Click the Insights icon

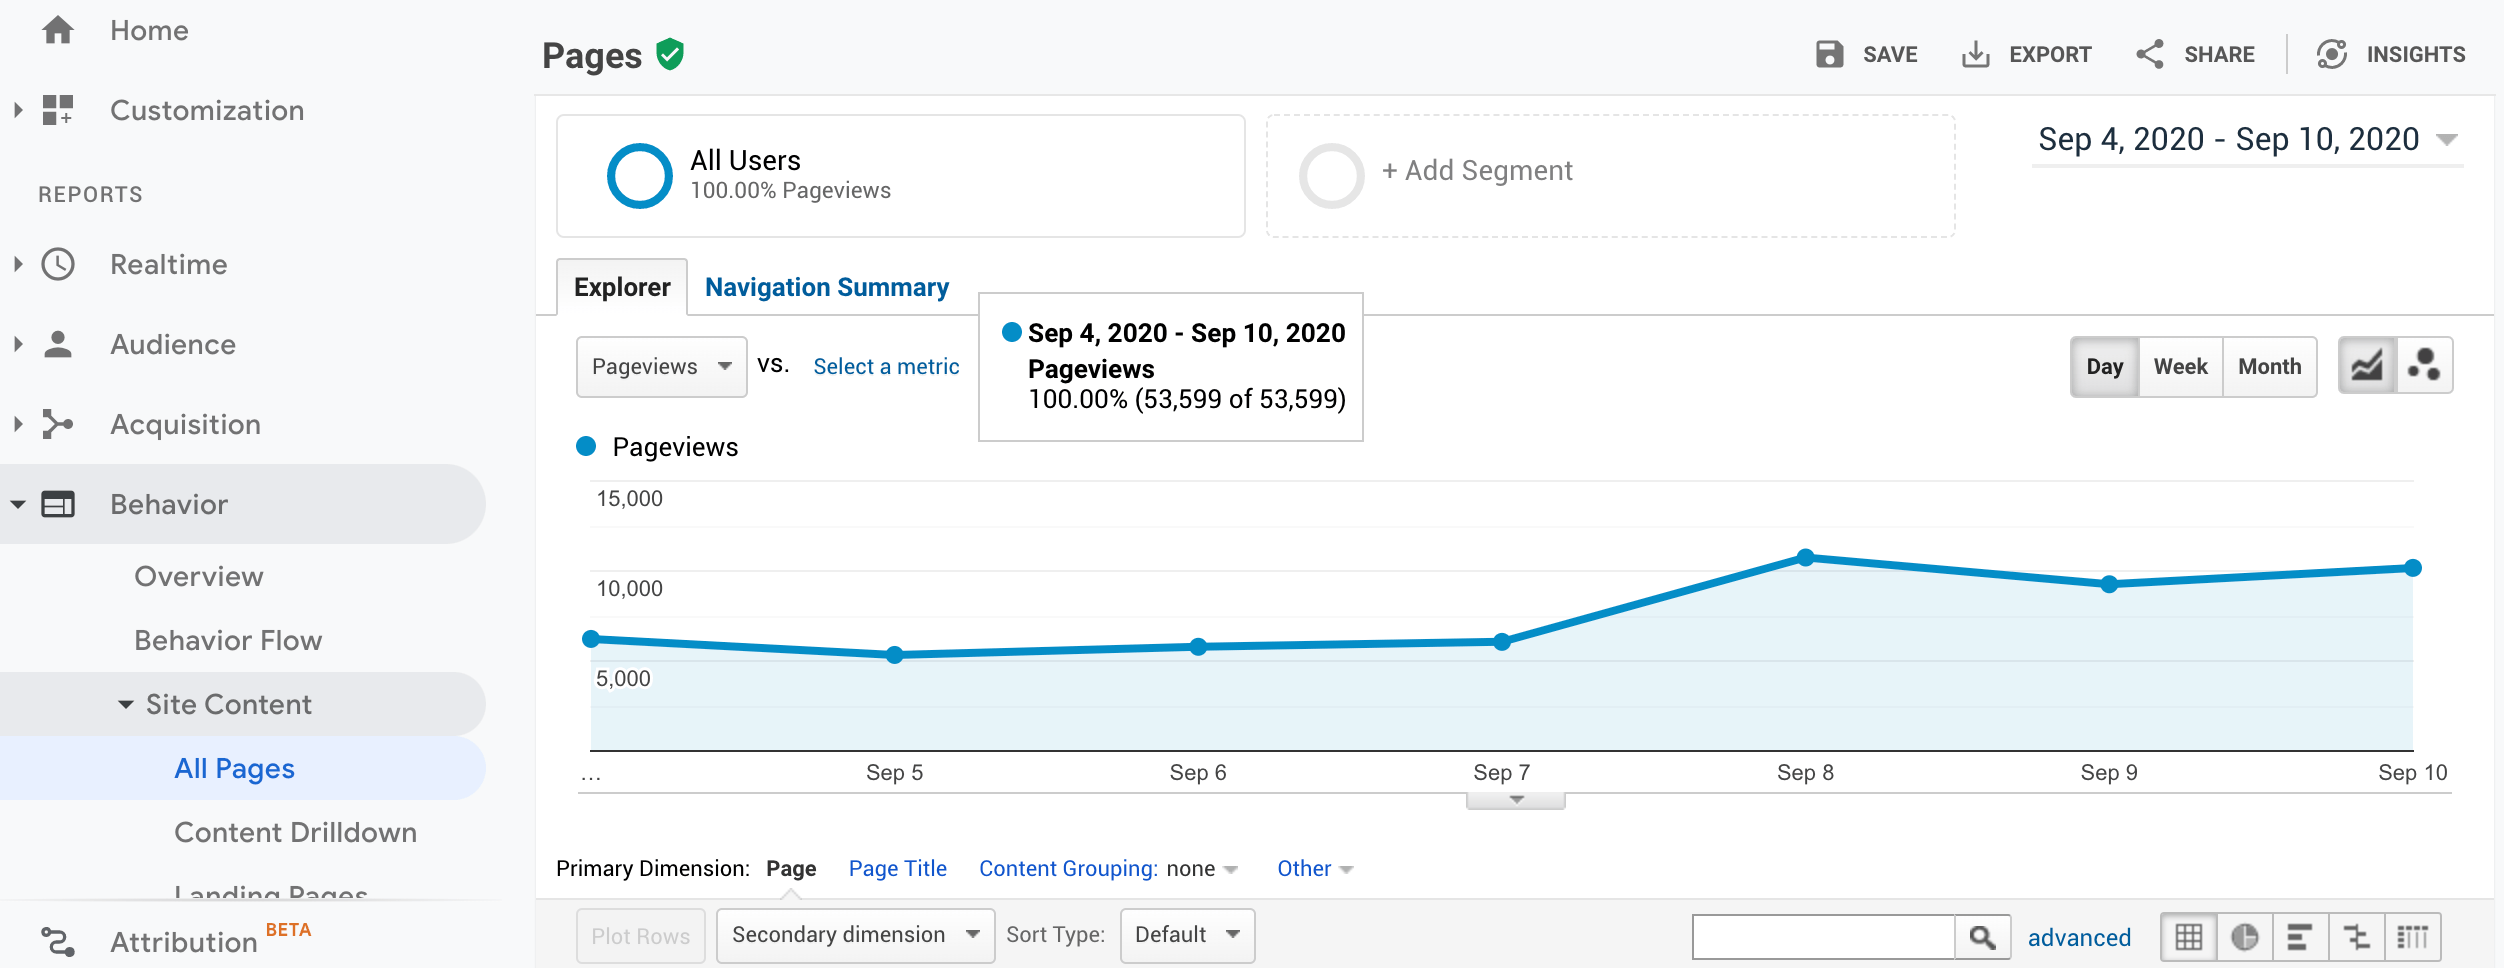click(2332, 54)
